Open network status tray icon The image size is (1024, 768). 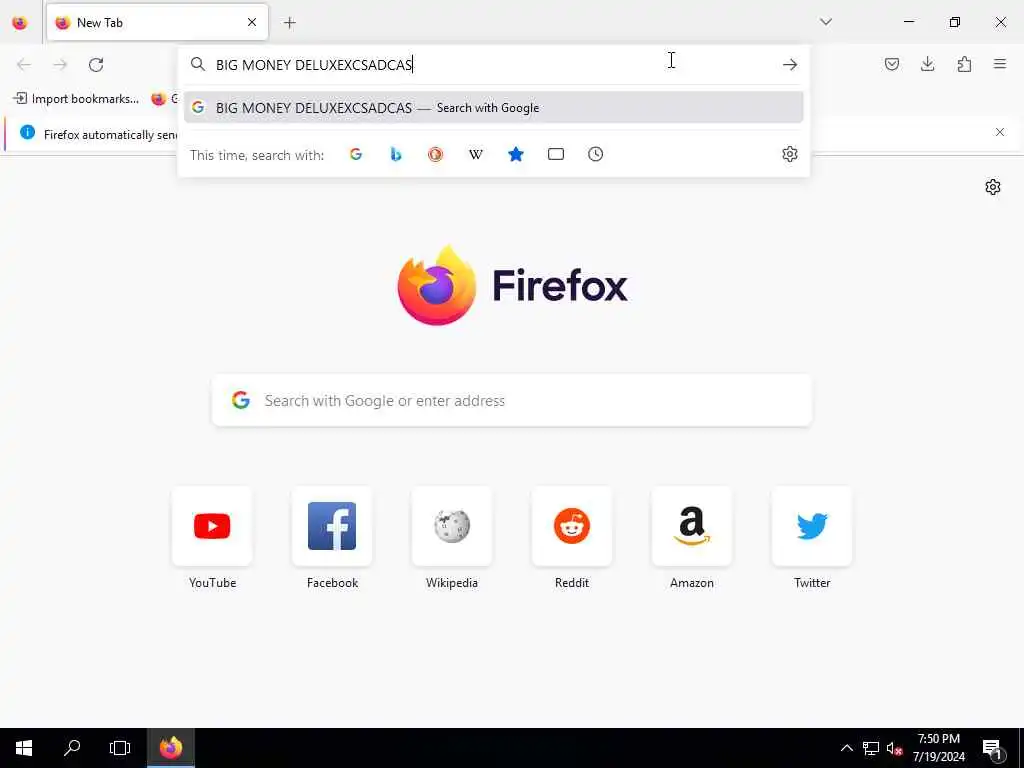pyautogui.click(x=871, y=748)
